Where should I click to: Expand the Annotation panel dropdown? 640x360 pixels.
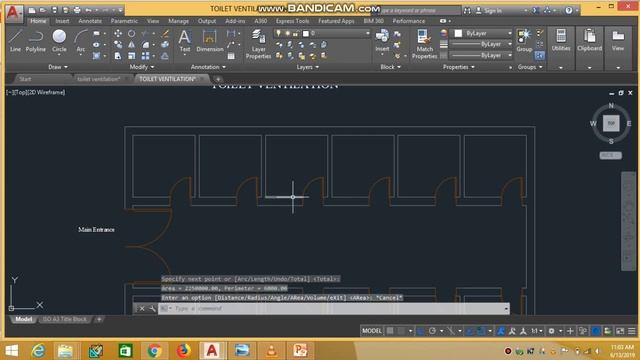208,67
